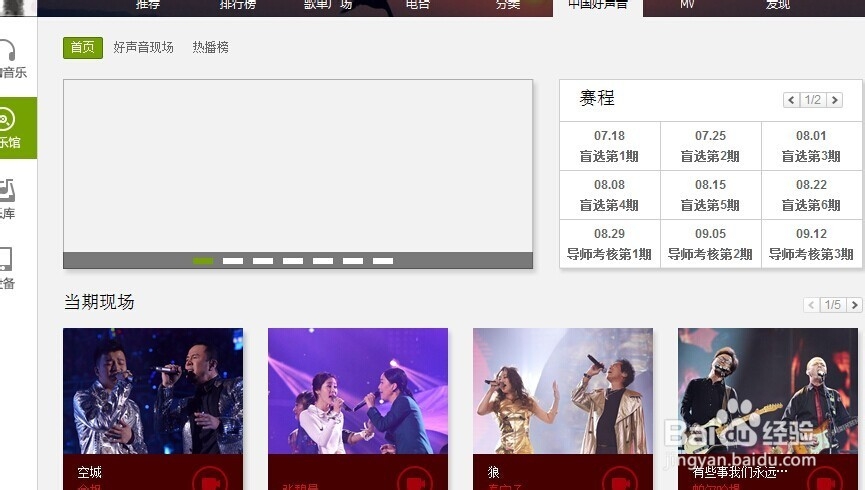Viewport: 865px width, 490px height.
Task: Play video icon on 空城 card
Action: (210, 480)
